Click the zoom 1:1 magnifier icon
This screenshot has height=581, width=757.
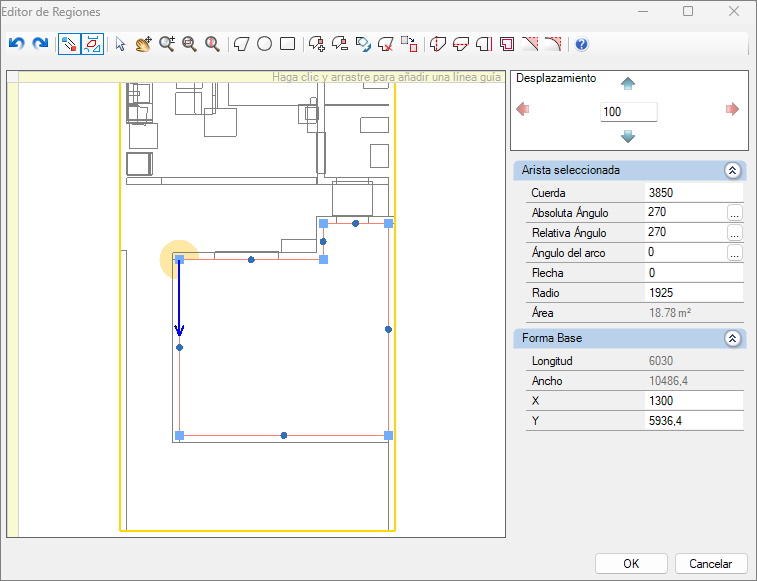click(x=212, y=44)
